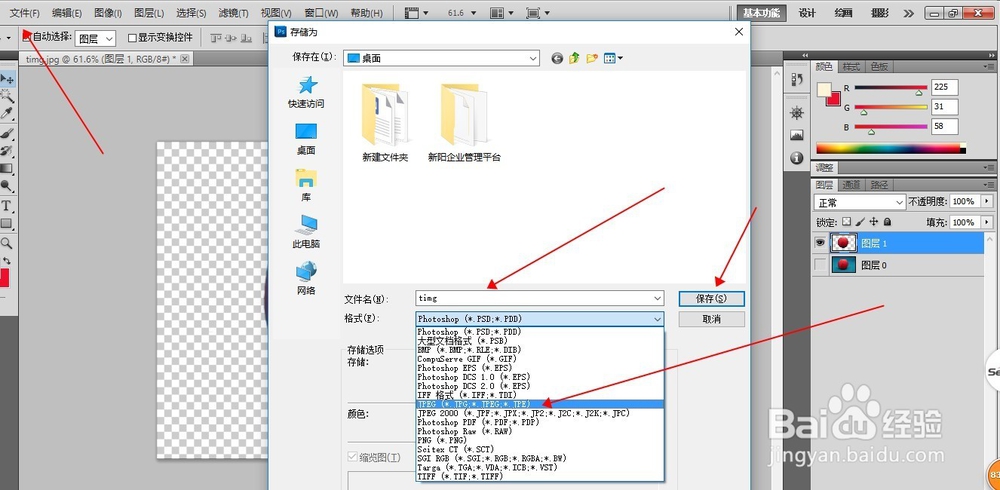This screenshot has width=1000, height=490.
Task: Select the Gradient tool
Action: coord(7,169)
